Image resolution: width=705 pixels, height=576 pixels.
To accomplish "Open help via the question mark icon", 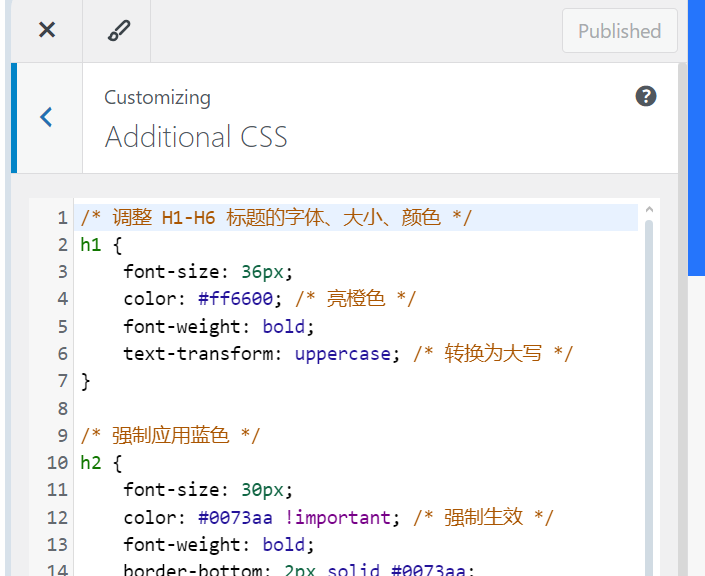I will click(646, 96).
